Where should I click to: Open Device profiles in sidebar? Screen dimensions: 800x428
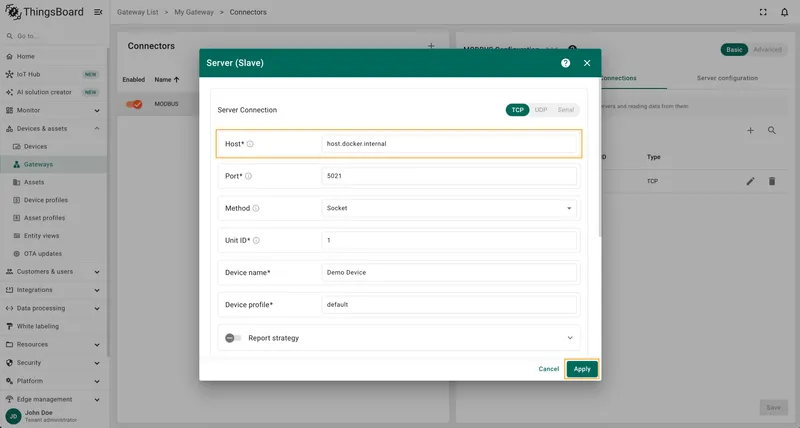point(54,200)
